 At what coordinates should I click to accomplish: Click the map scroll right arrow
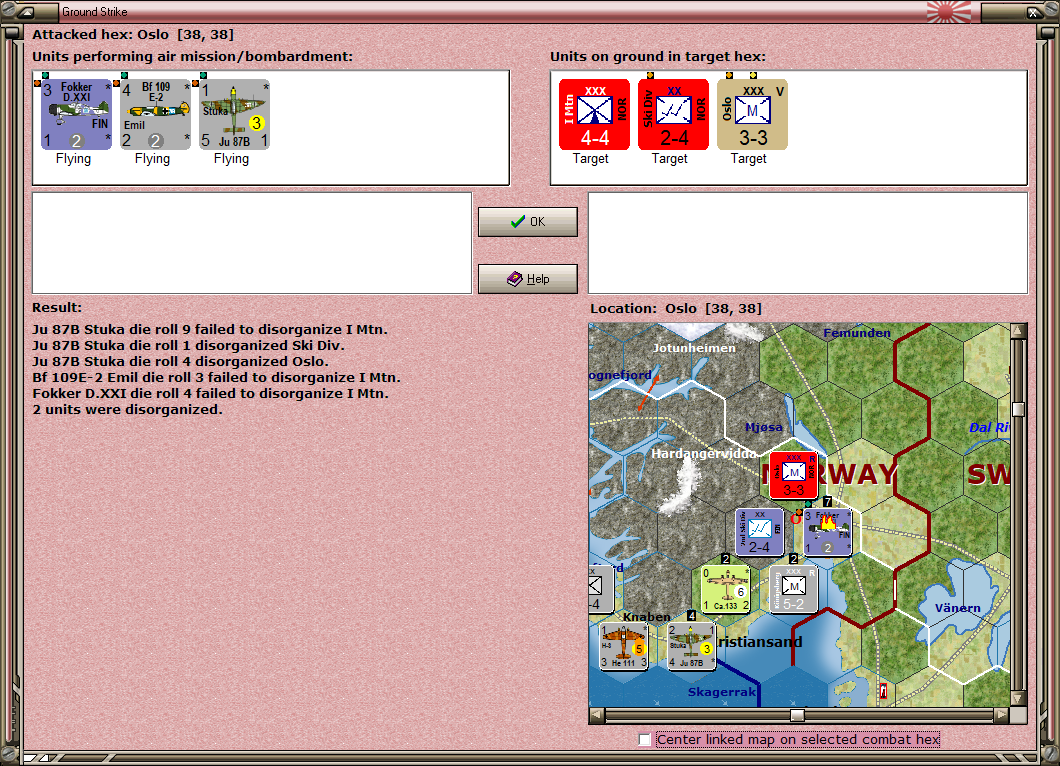(x=1002, y=715)
